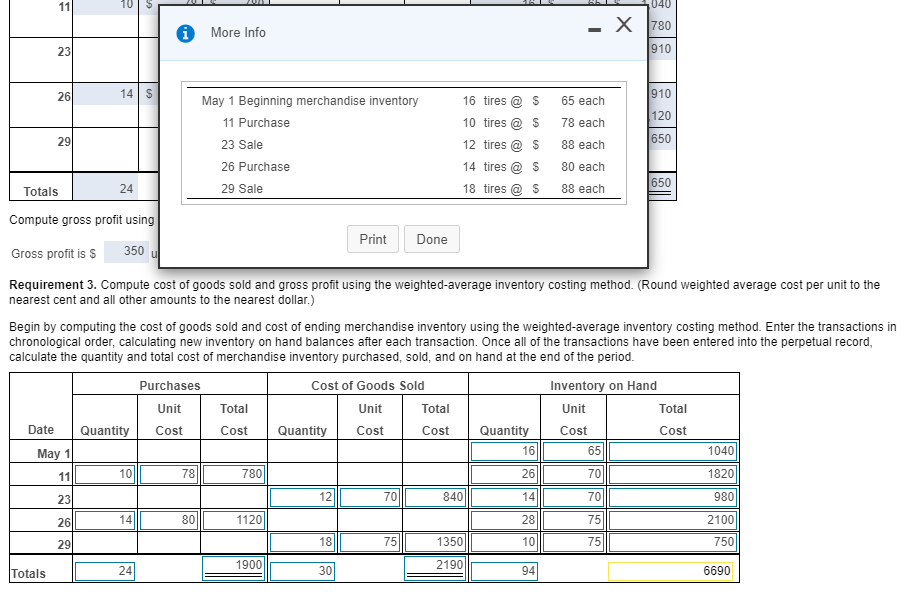
Task: Select May 26 purchase total cost 1120
Action: coord(234,521)
